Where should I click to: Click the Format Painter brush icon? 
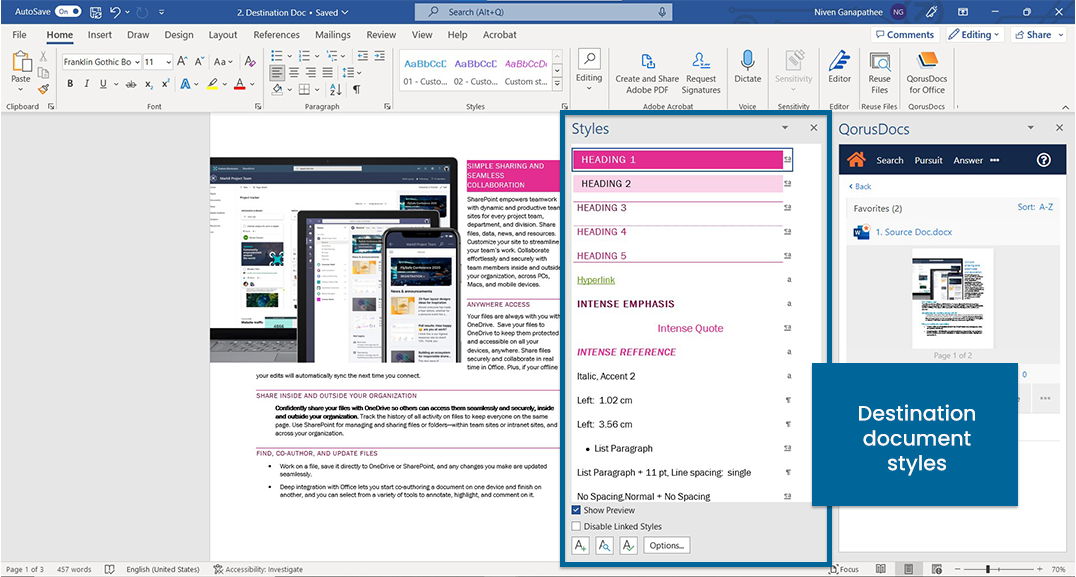point(43,88)
